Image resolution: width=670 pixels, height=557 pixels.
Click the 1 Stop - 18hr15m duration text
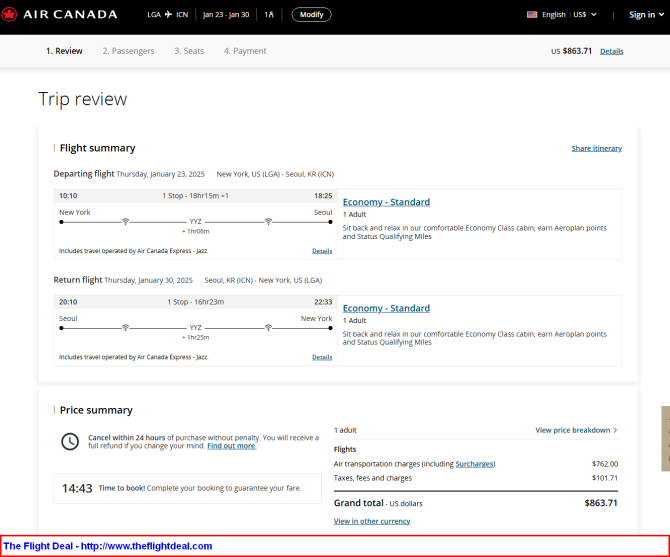(195, 196)
